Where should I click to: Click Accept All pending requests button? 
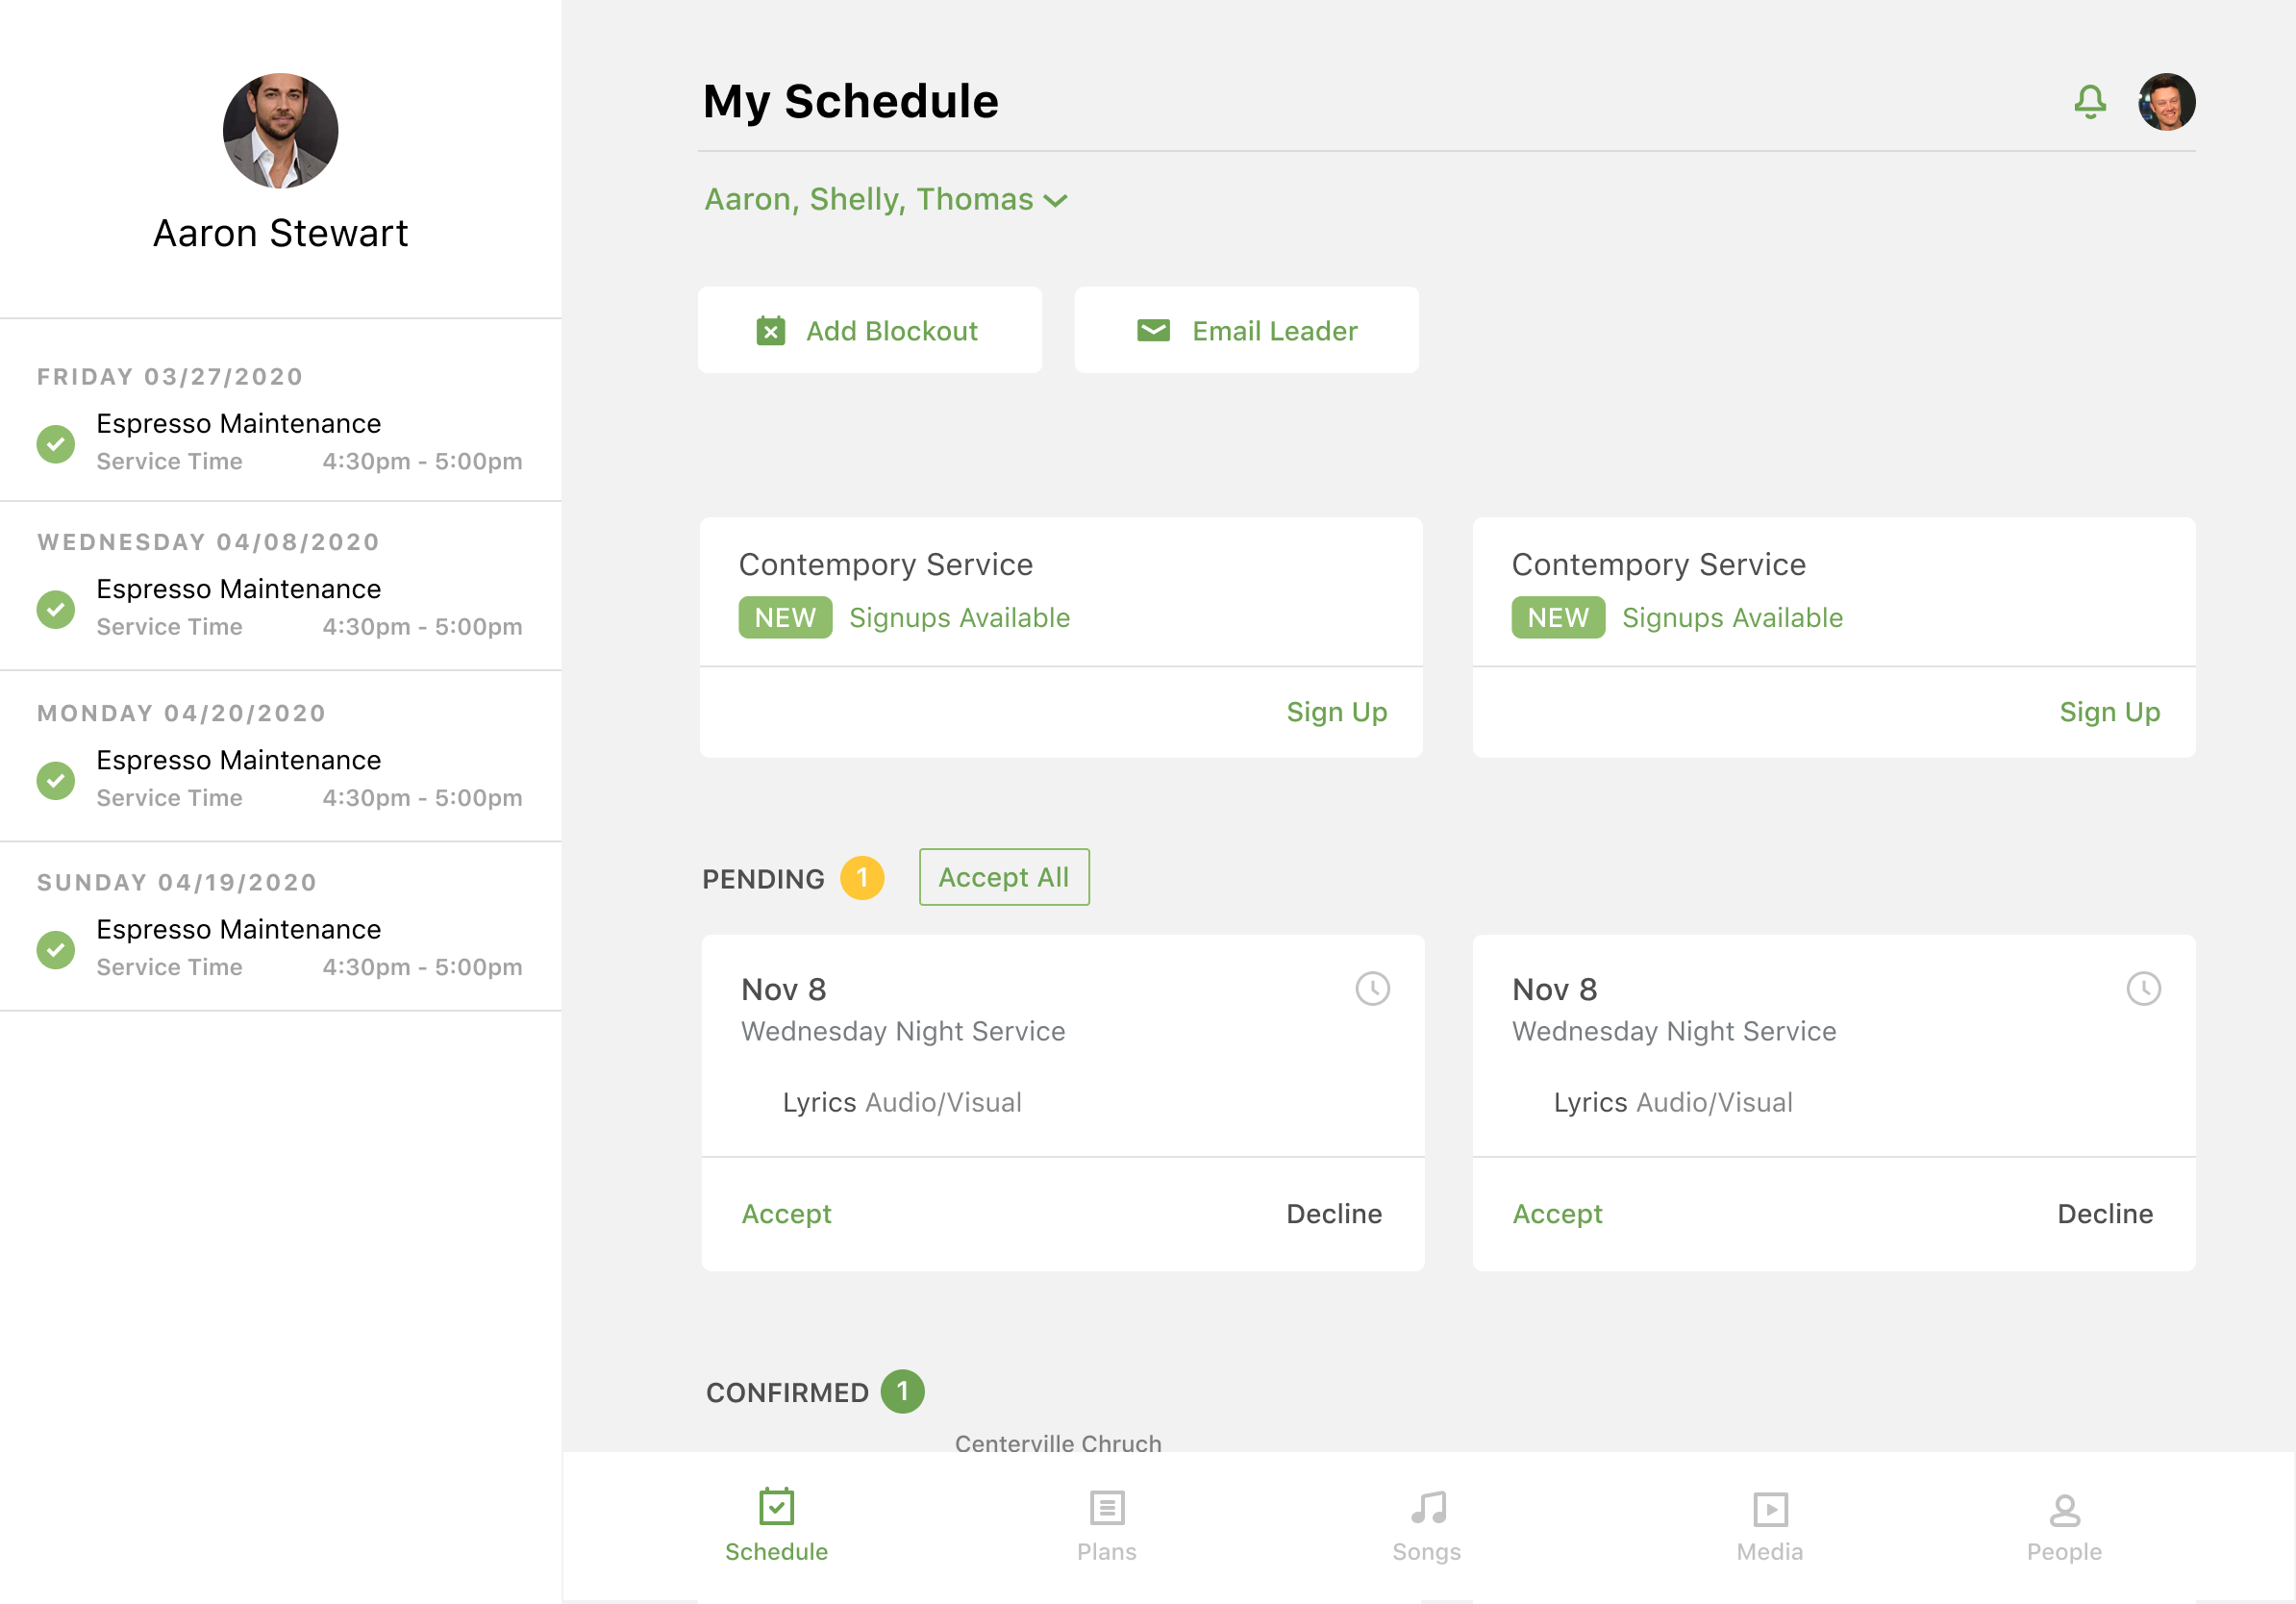[x=1003, y=876]
